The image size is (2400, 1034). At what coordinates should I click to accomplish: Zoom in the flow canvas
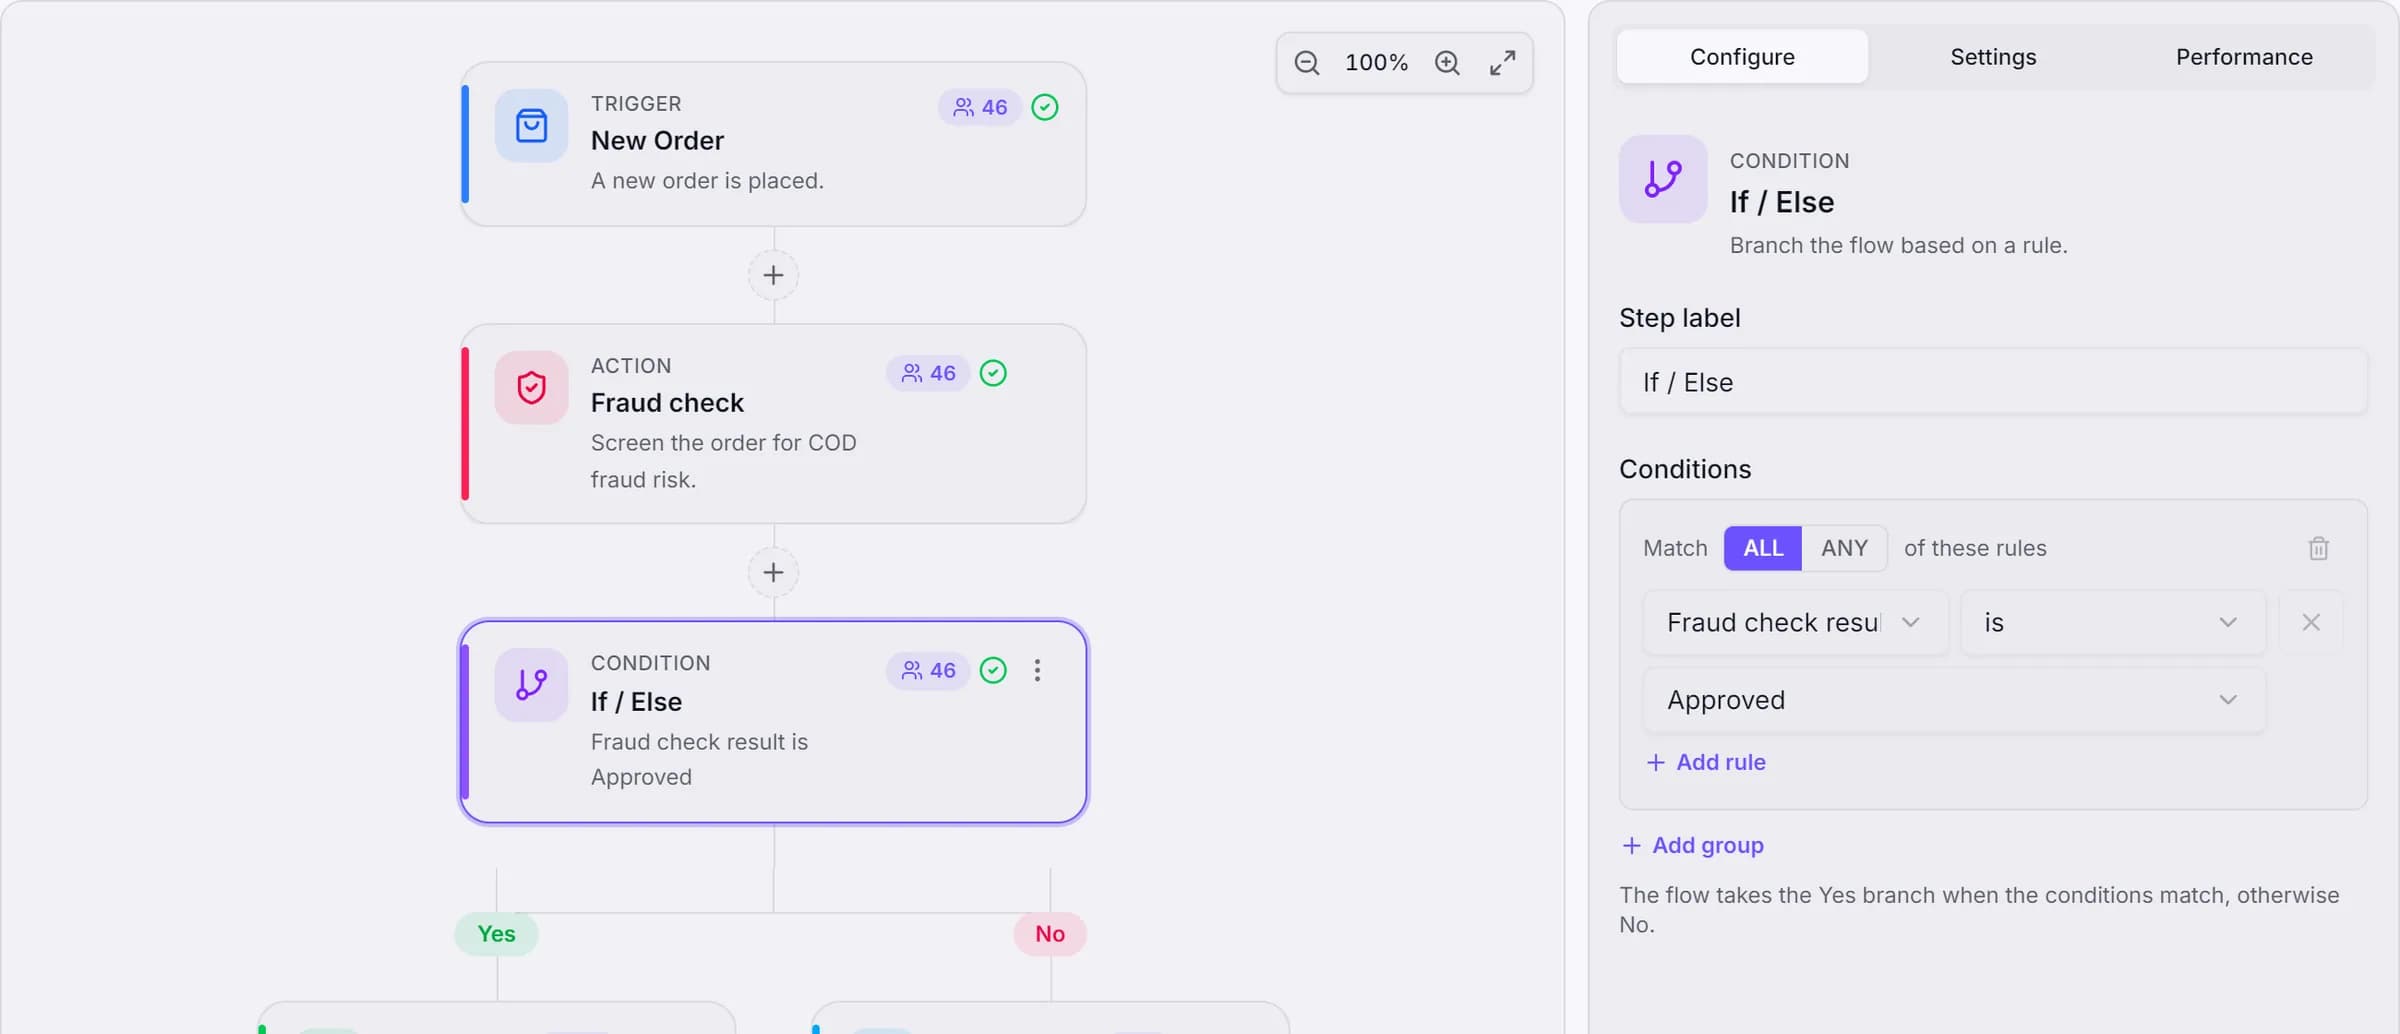(1447, 63)
